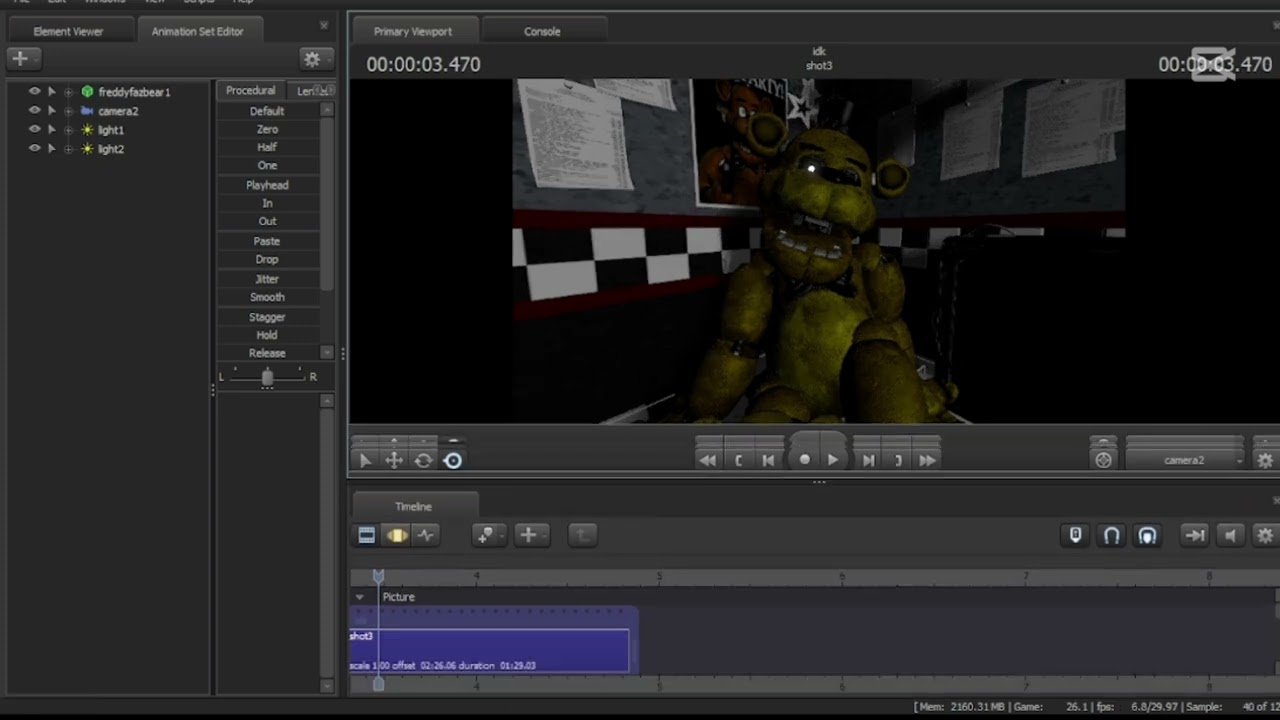The width and height of the screenshot is (1280, 720).
Task: Click the greyed up-level arrow button
Action: pyautogui.click(x=581, y=536)
